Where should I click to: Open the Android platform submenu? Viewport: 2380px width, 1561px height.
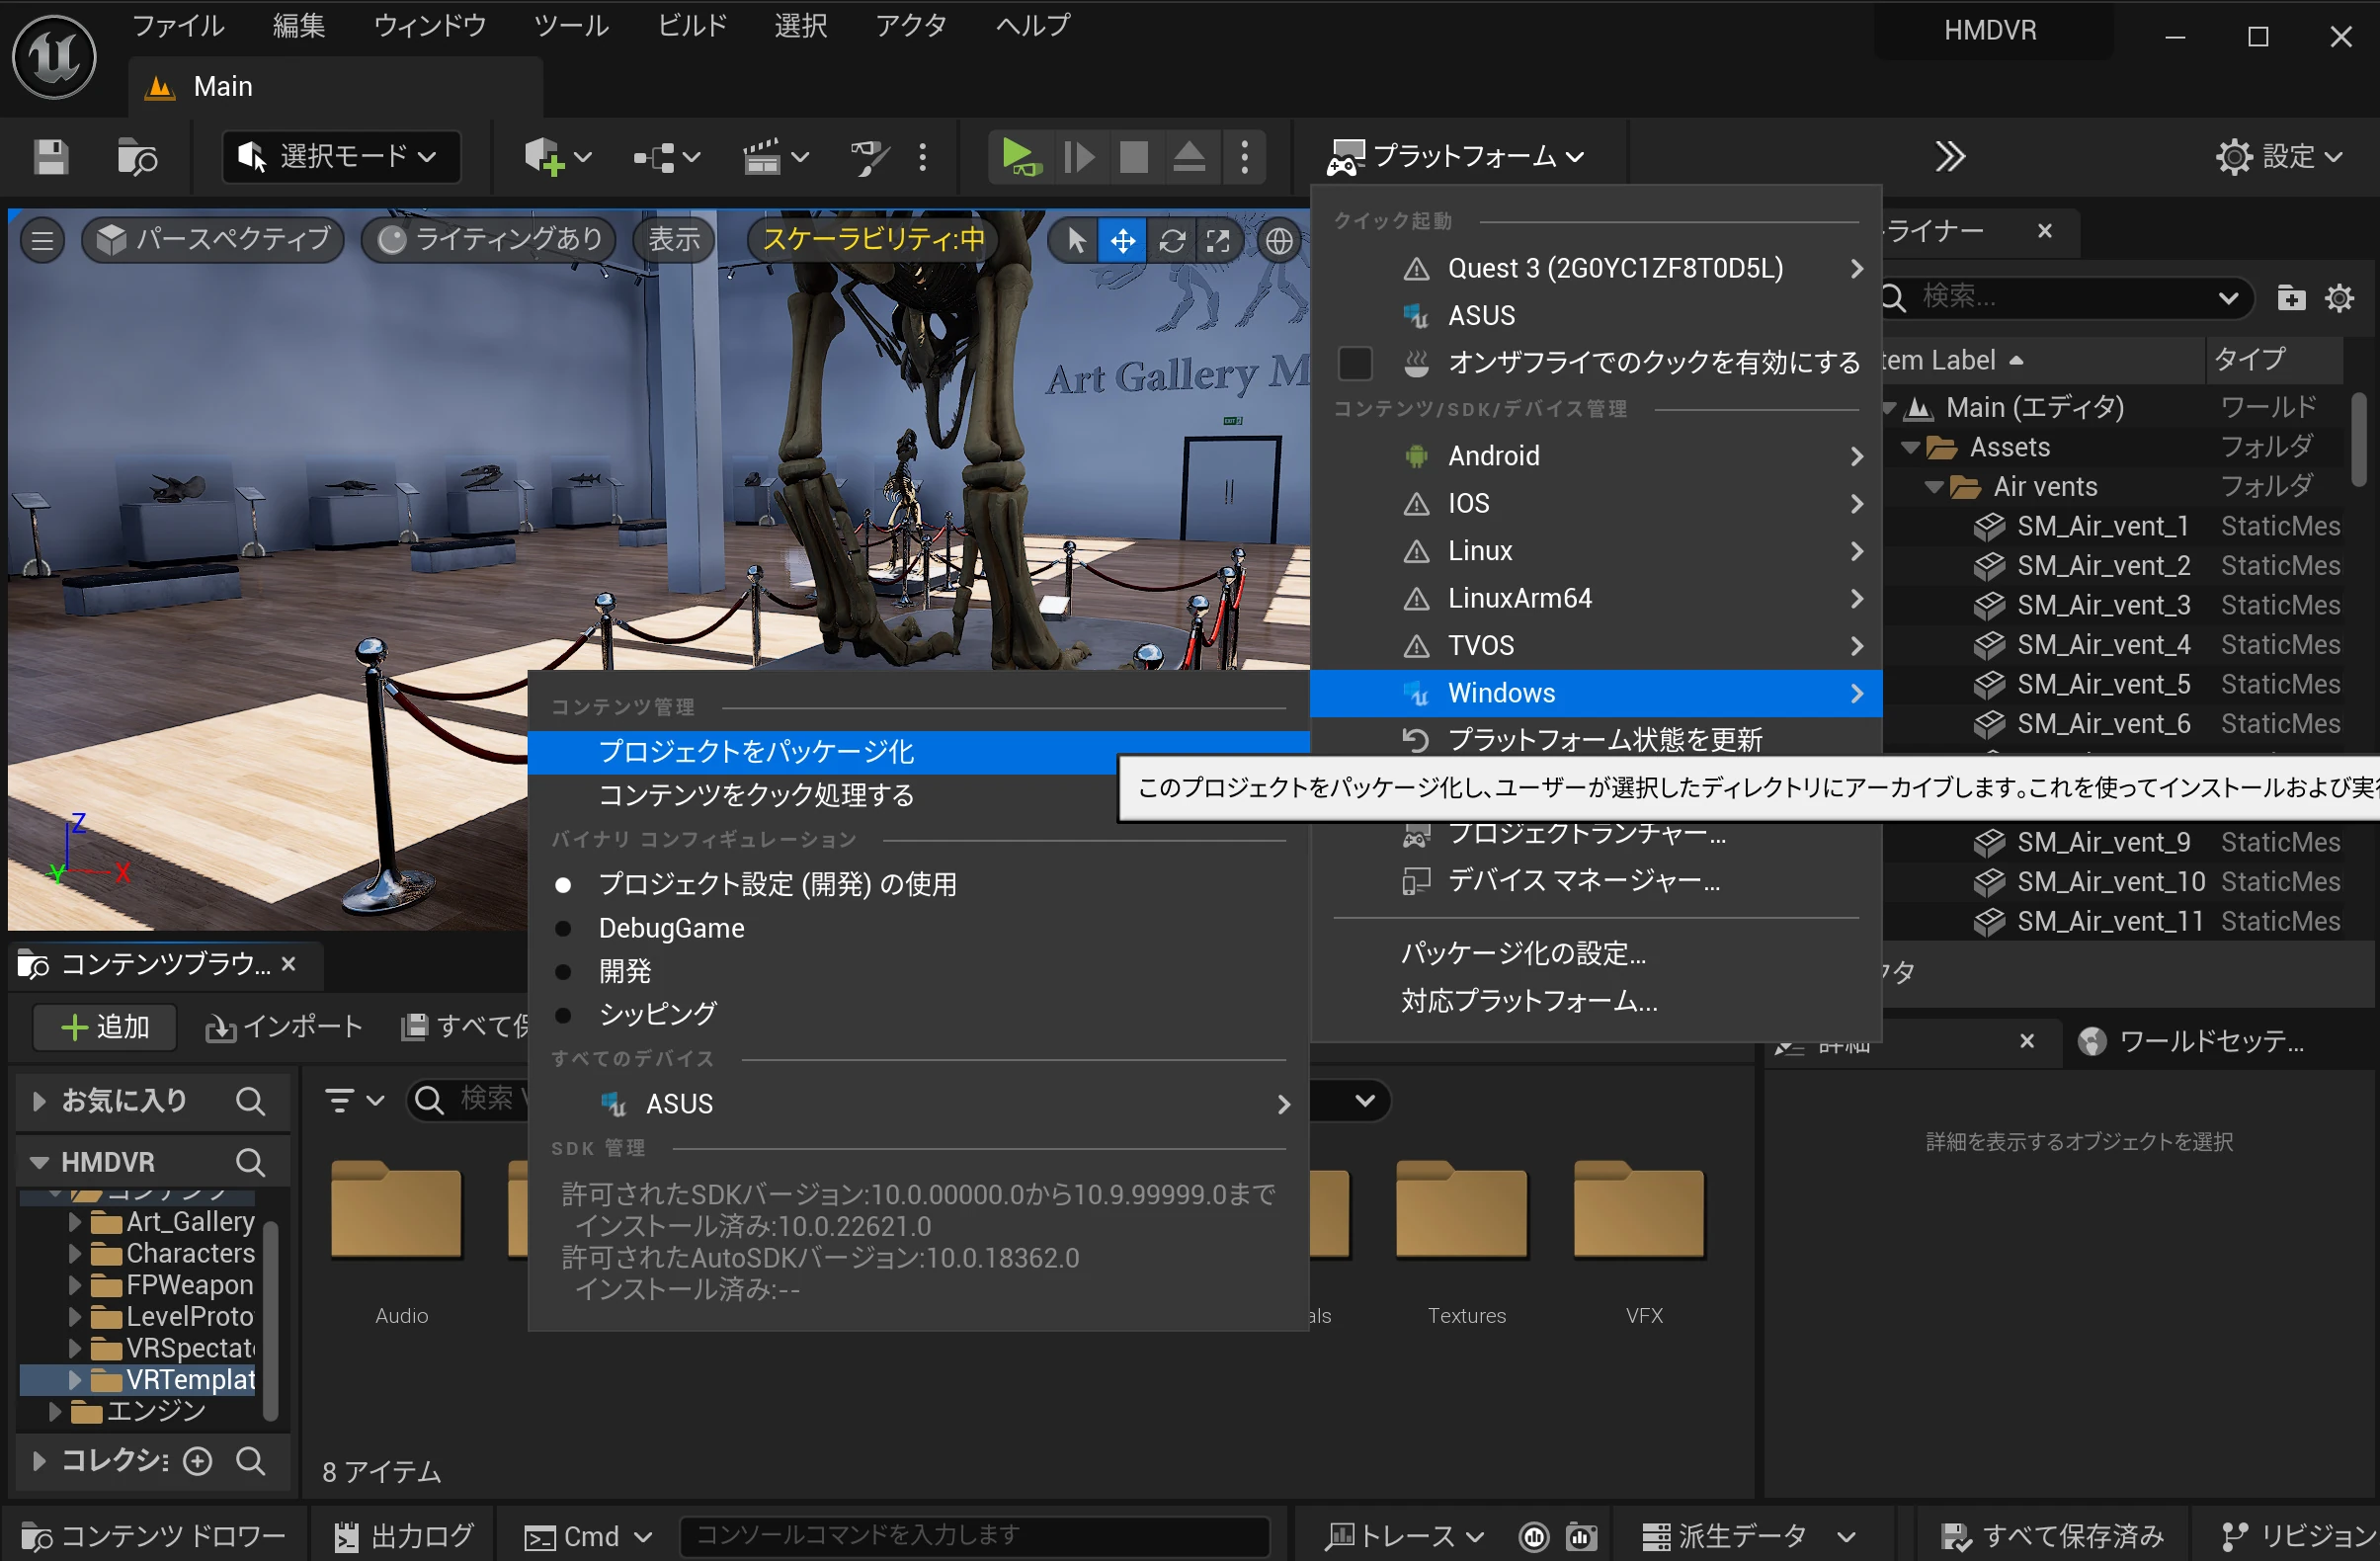coord(1494,456)
